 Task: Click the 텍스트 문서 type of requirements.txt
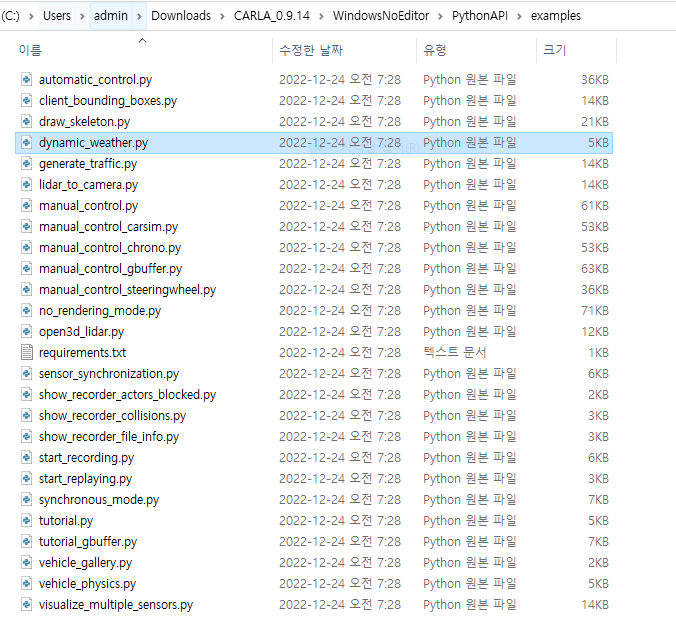coord(455,353)
